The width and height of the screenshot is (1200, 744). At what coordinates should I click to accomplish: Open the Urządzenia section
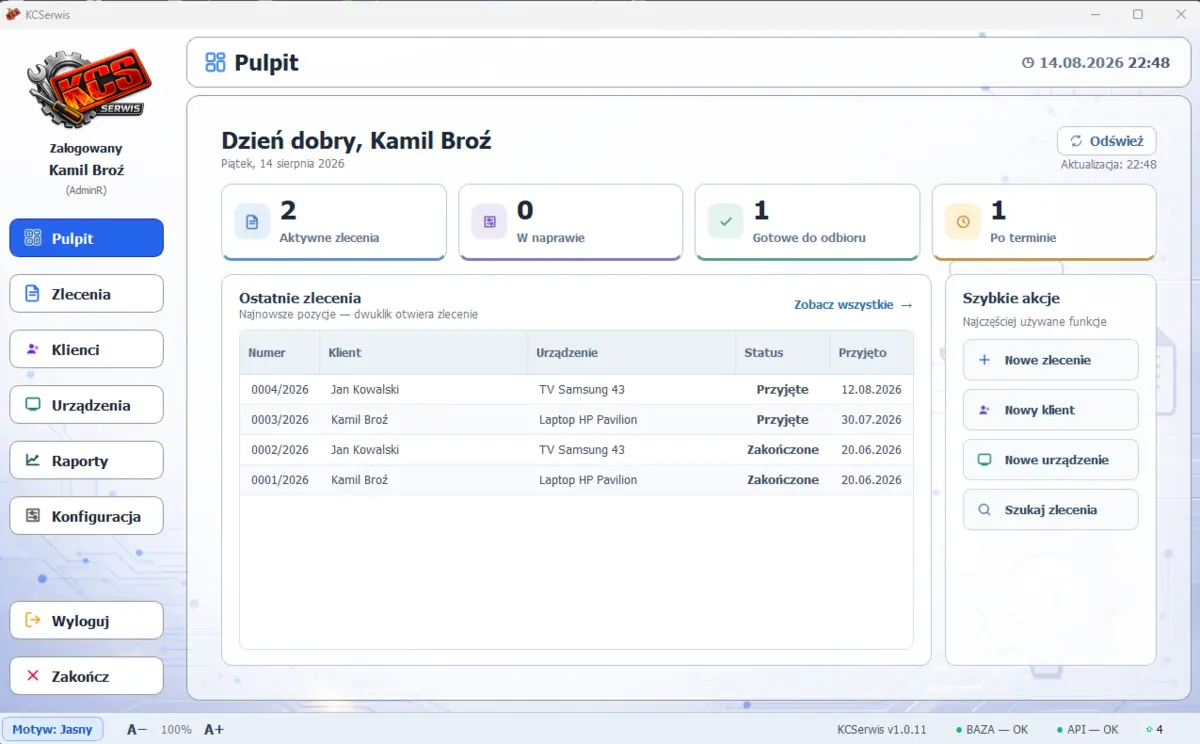[x=87, y=405]
